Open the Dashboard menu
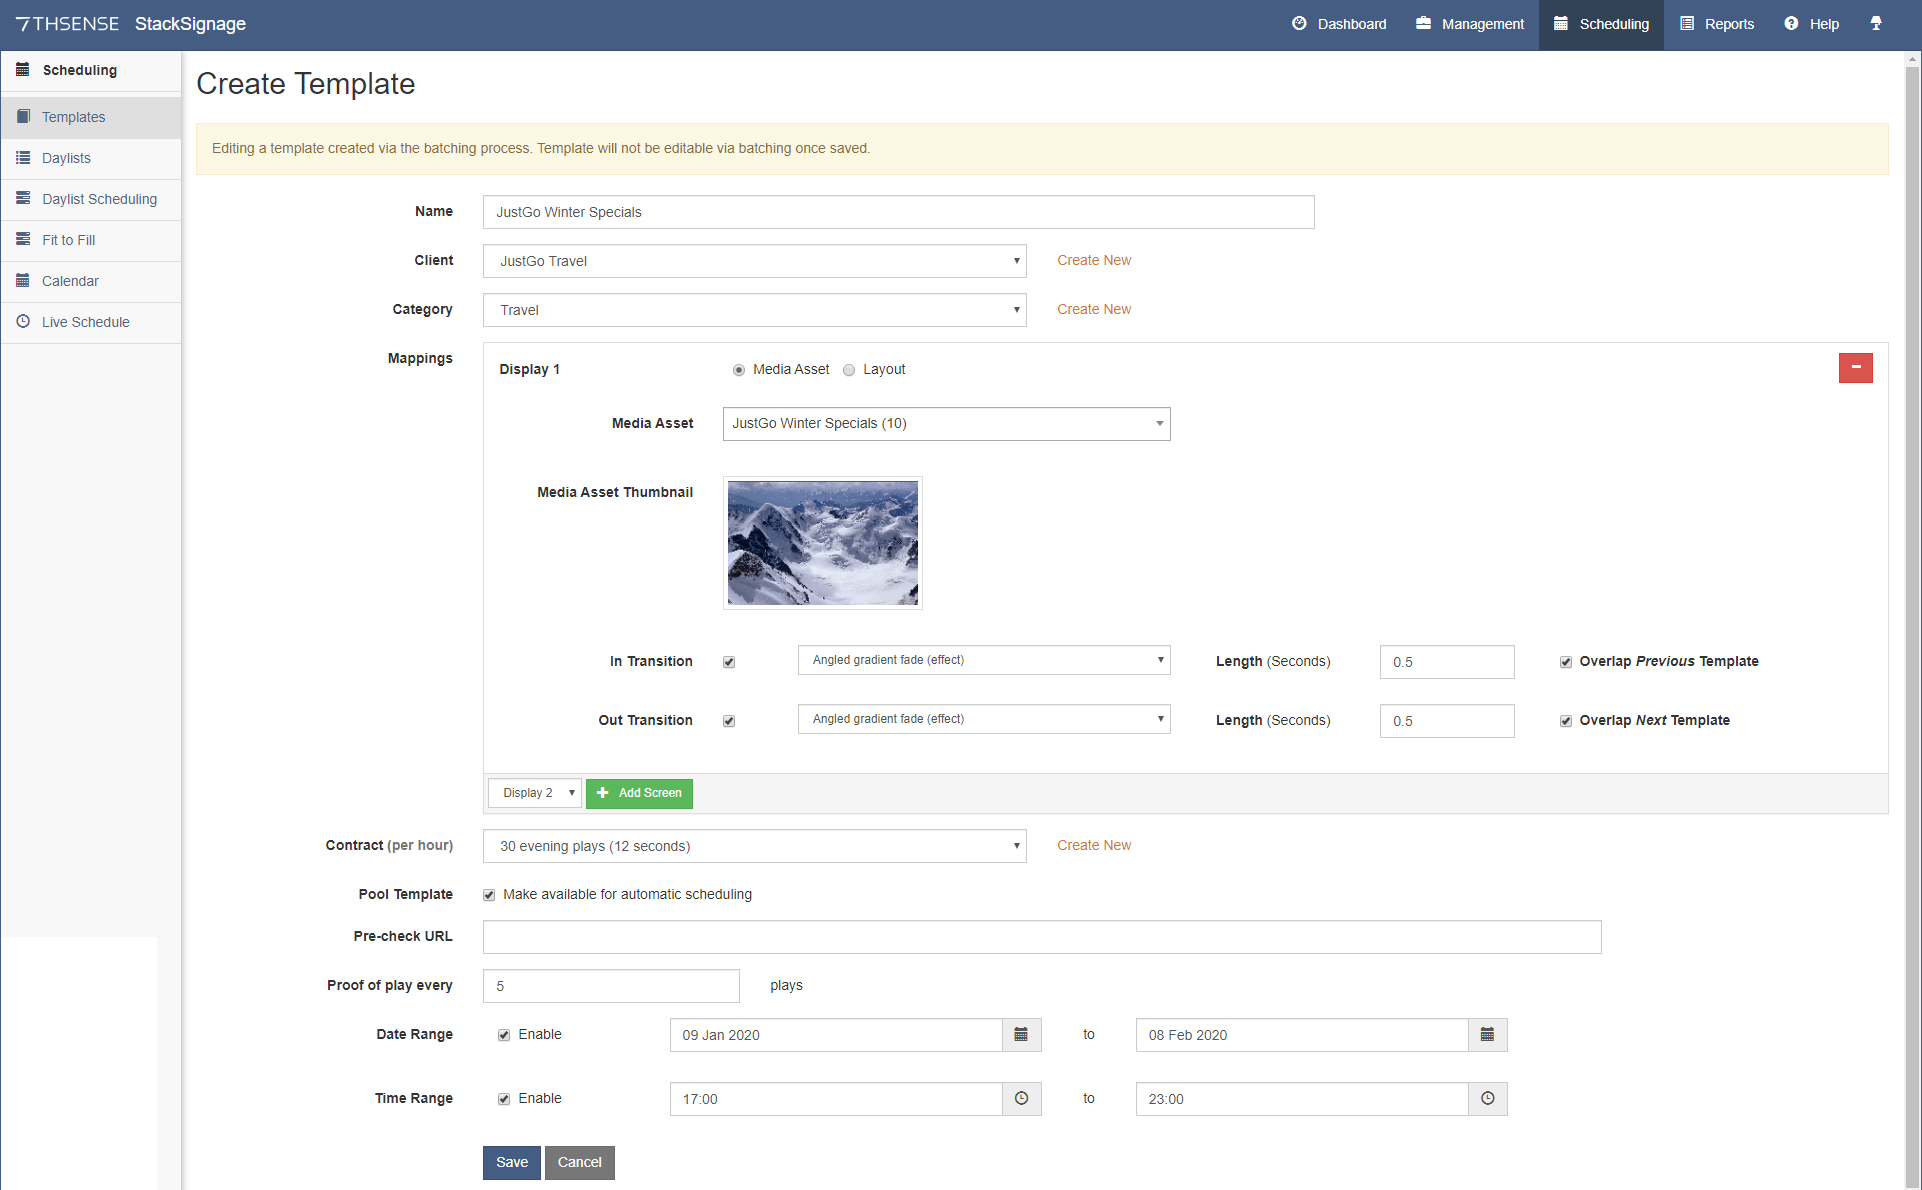 pyautogui.click(x=1339, y=24)
